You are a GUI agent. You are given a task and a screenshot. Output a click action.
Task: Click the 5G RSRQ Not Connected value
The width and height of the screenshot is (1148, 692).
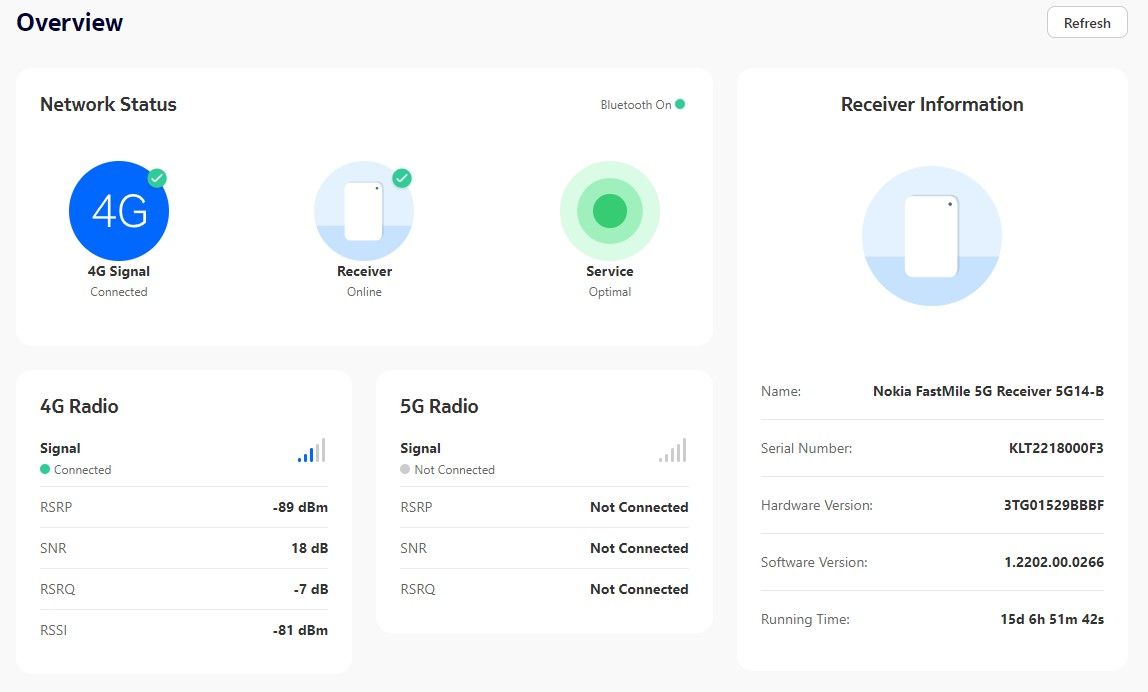click(x=639, y=589)
